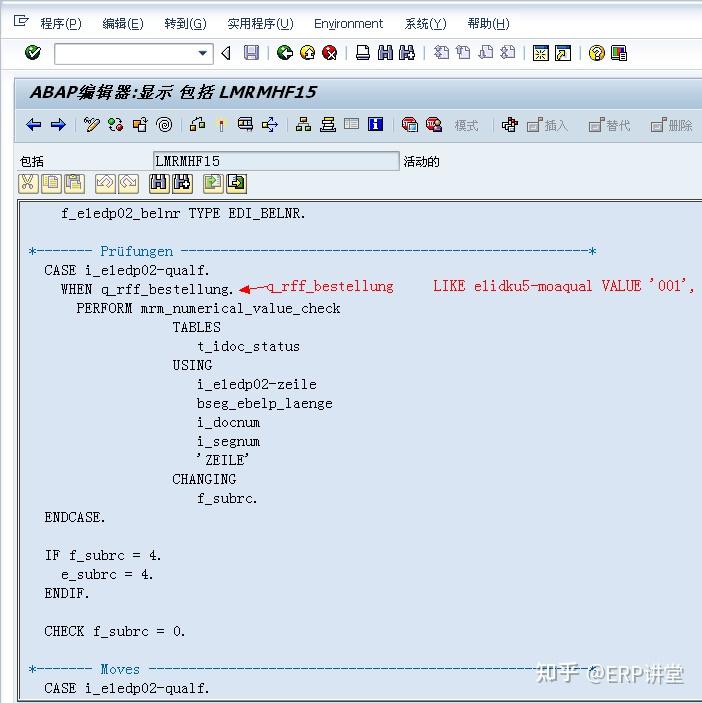Image resolution: width=702 pixels, height=703 pixels.
Task: Open the Customize Local Layout icon
Action: click(619, 53)
